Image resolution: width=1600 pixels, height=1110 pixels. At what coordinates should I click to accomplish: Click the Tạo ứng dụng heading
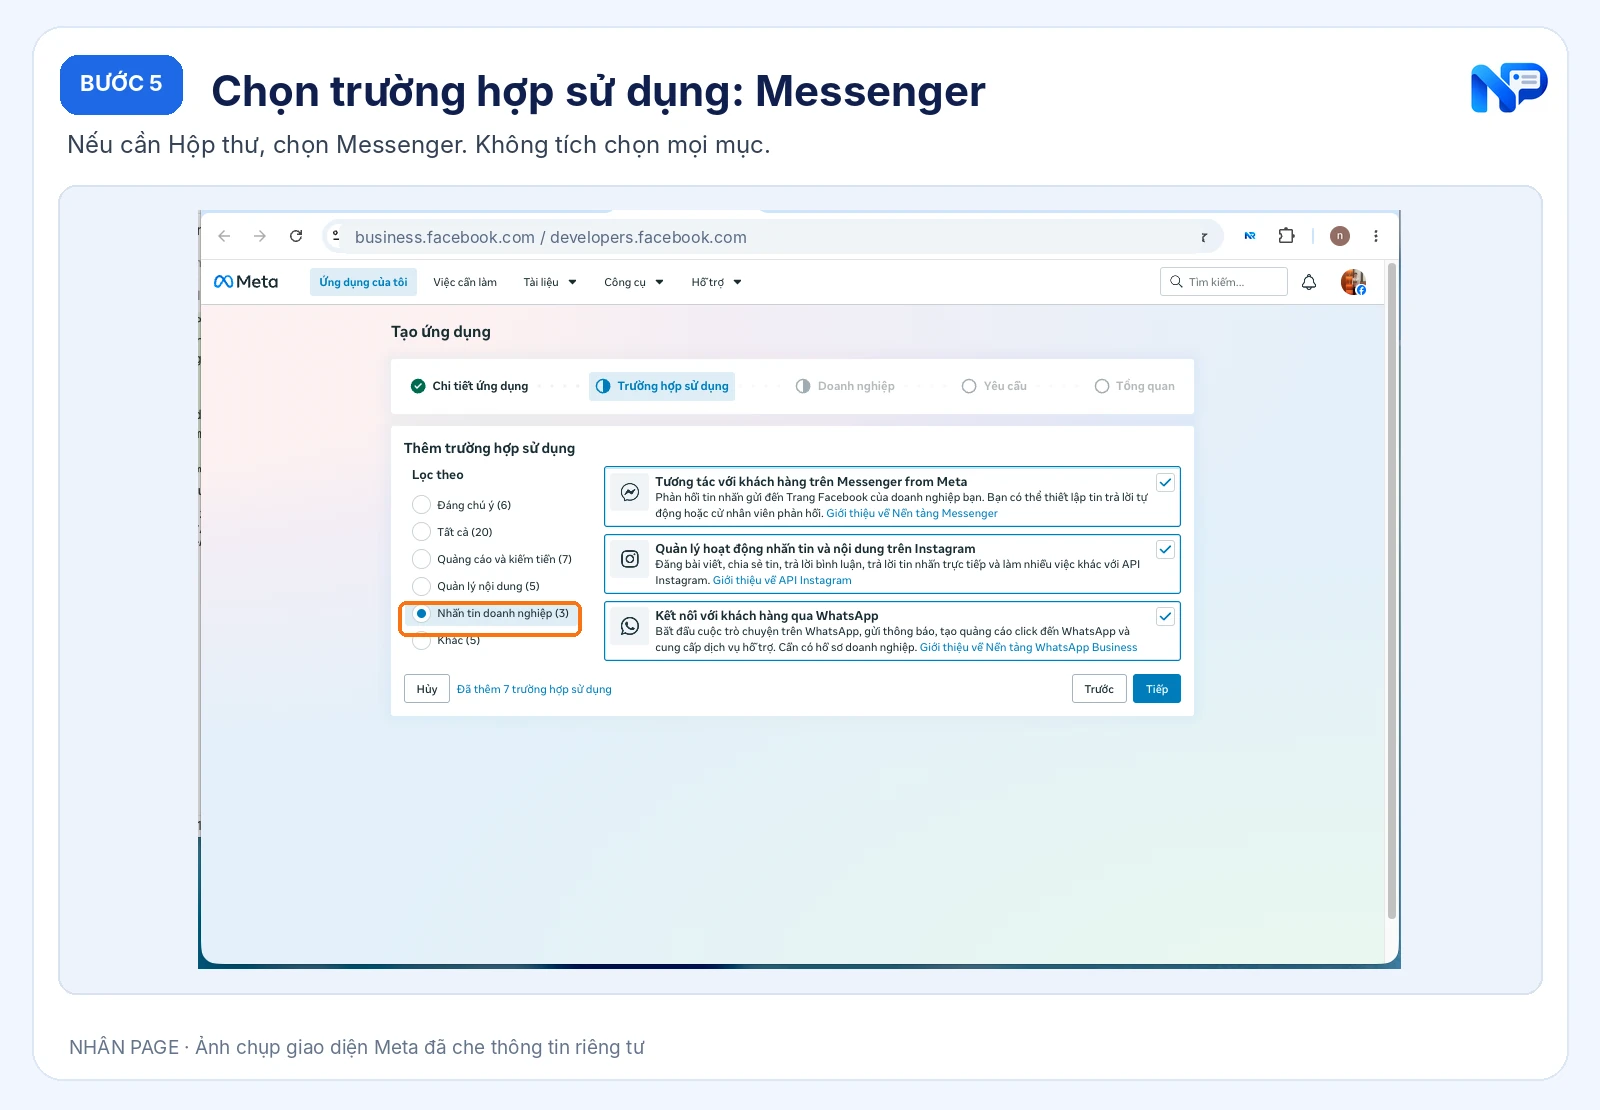441,332
